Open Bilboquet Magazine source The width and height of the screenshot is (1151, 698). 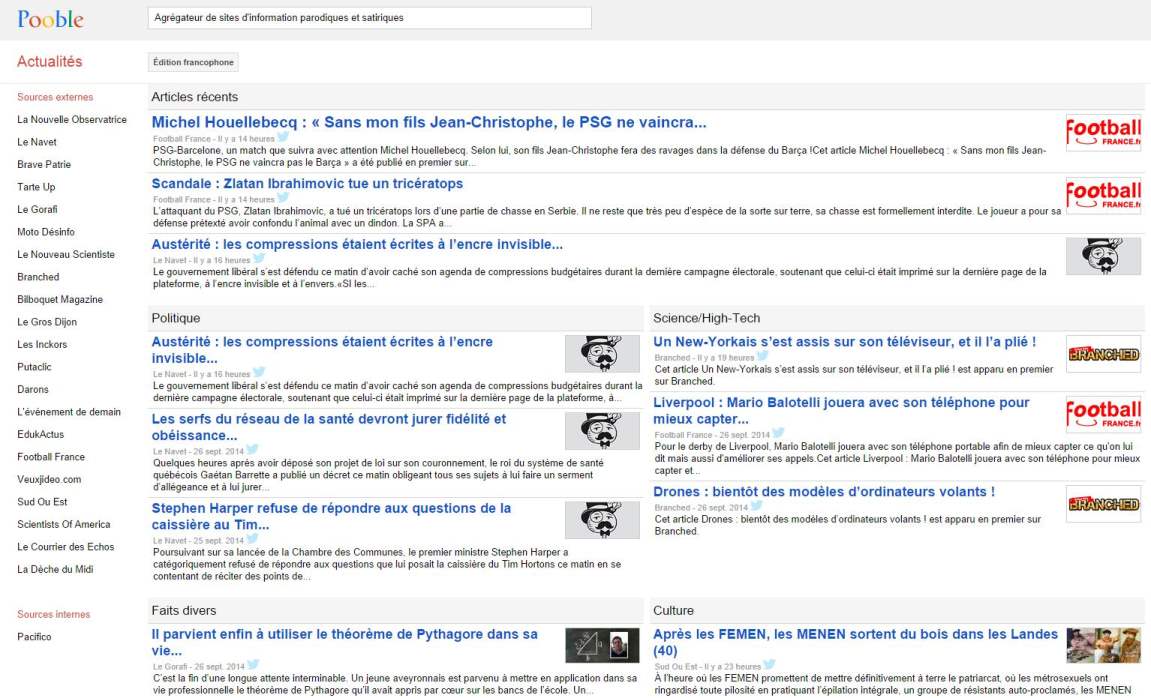pyautogui.click(x=60, y=299)
